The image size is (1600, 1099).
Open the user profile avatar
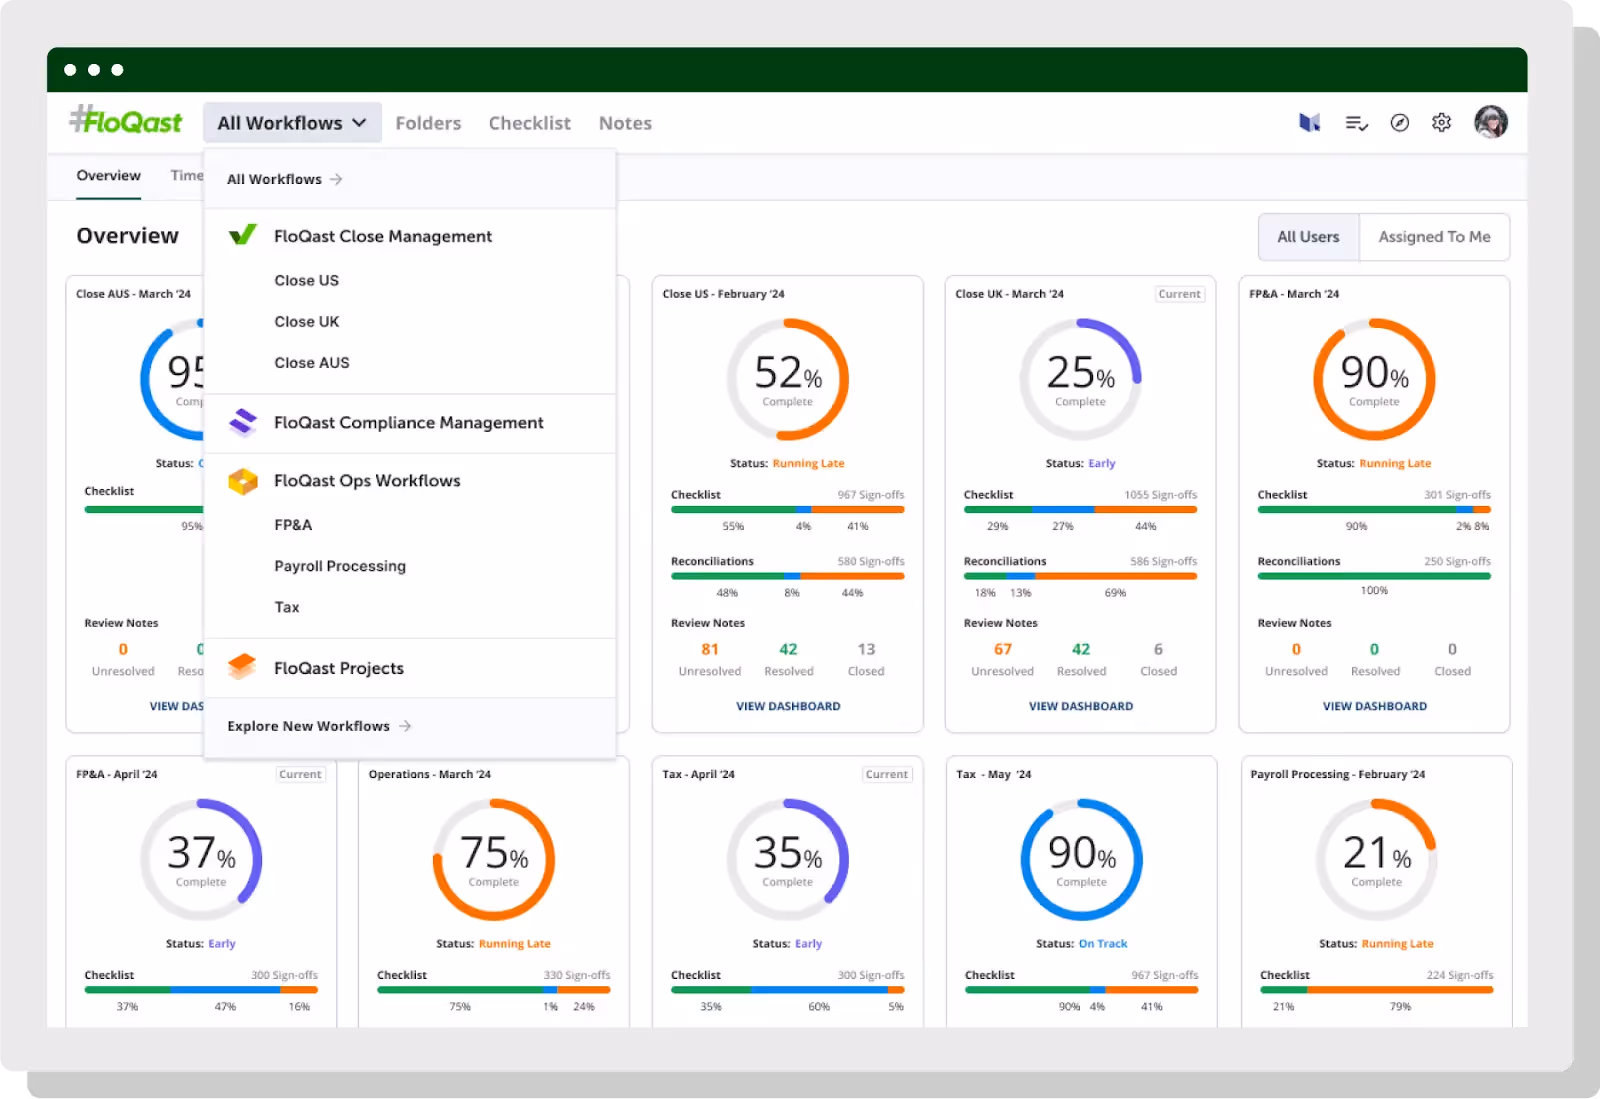tap(1490, 122)
